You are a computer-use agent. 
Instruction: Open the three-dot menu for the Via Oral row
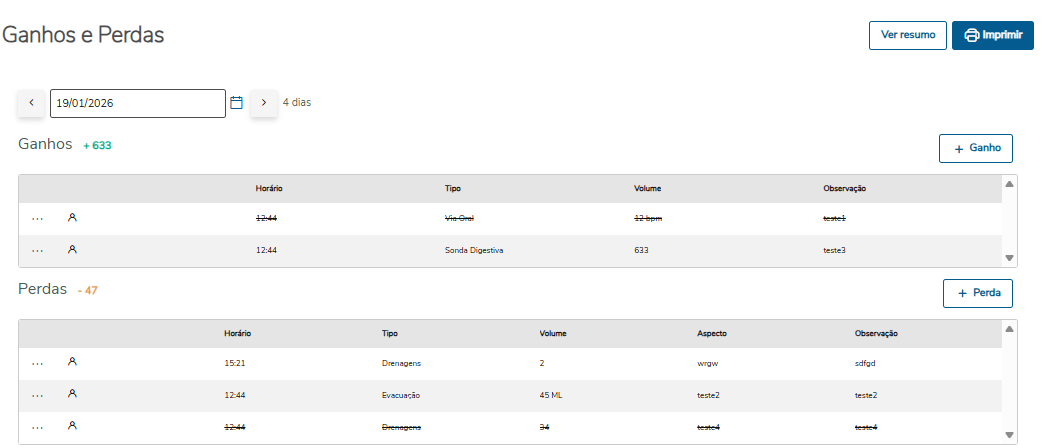pyautogui.click(x=38, y=218)
